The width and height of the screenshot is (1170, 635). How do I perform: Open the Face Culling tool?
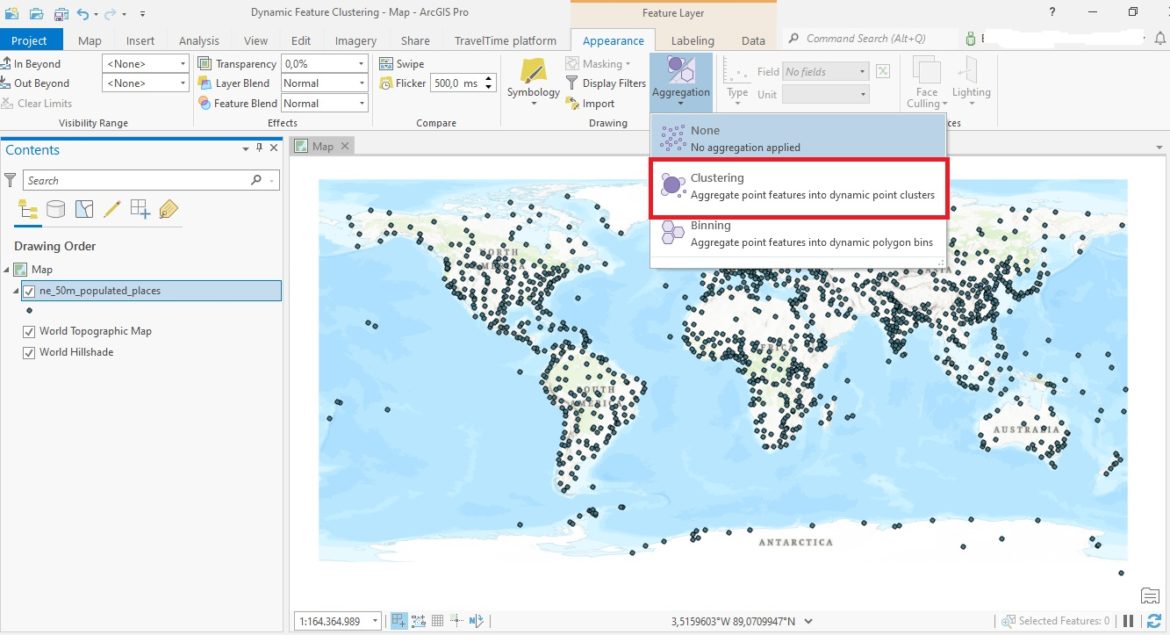(925, 83)
